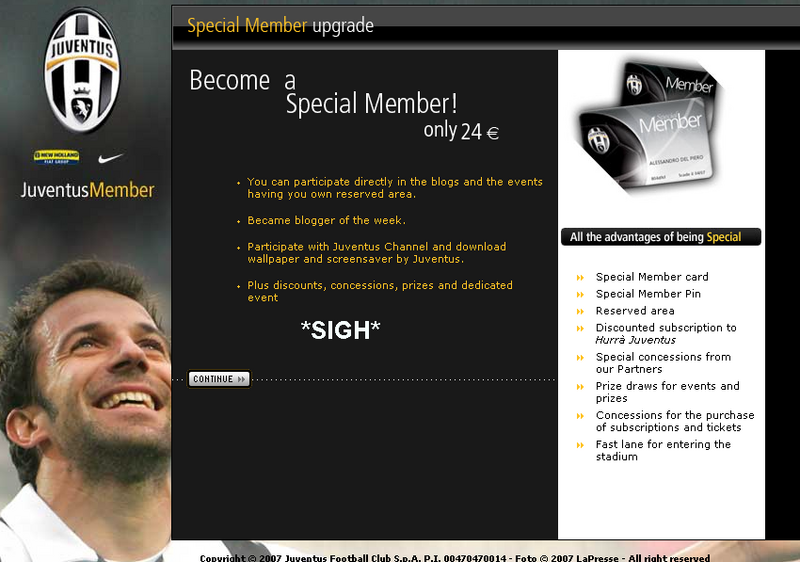
Task: Open the JuventusMember title link
Action: (x=87, y=190)
